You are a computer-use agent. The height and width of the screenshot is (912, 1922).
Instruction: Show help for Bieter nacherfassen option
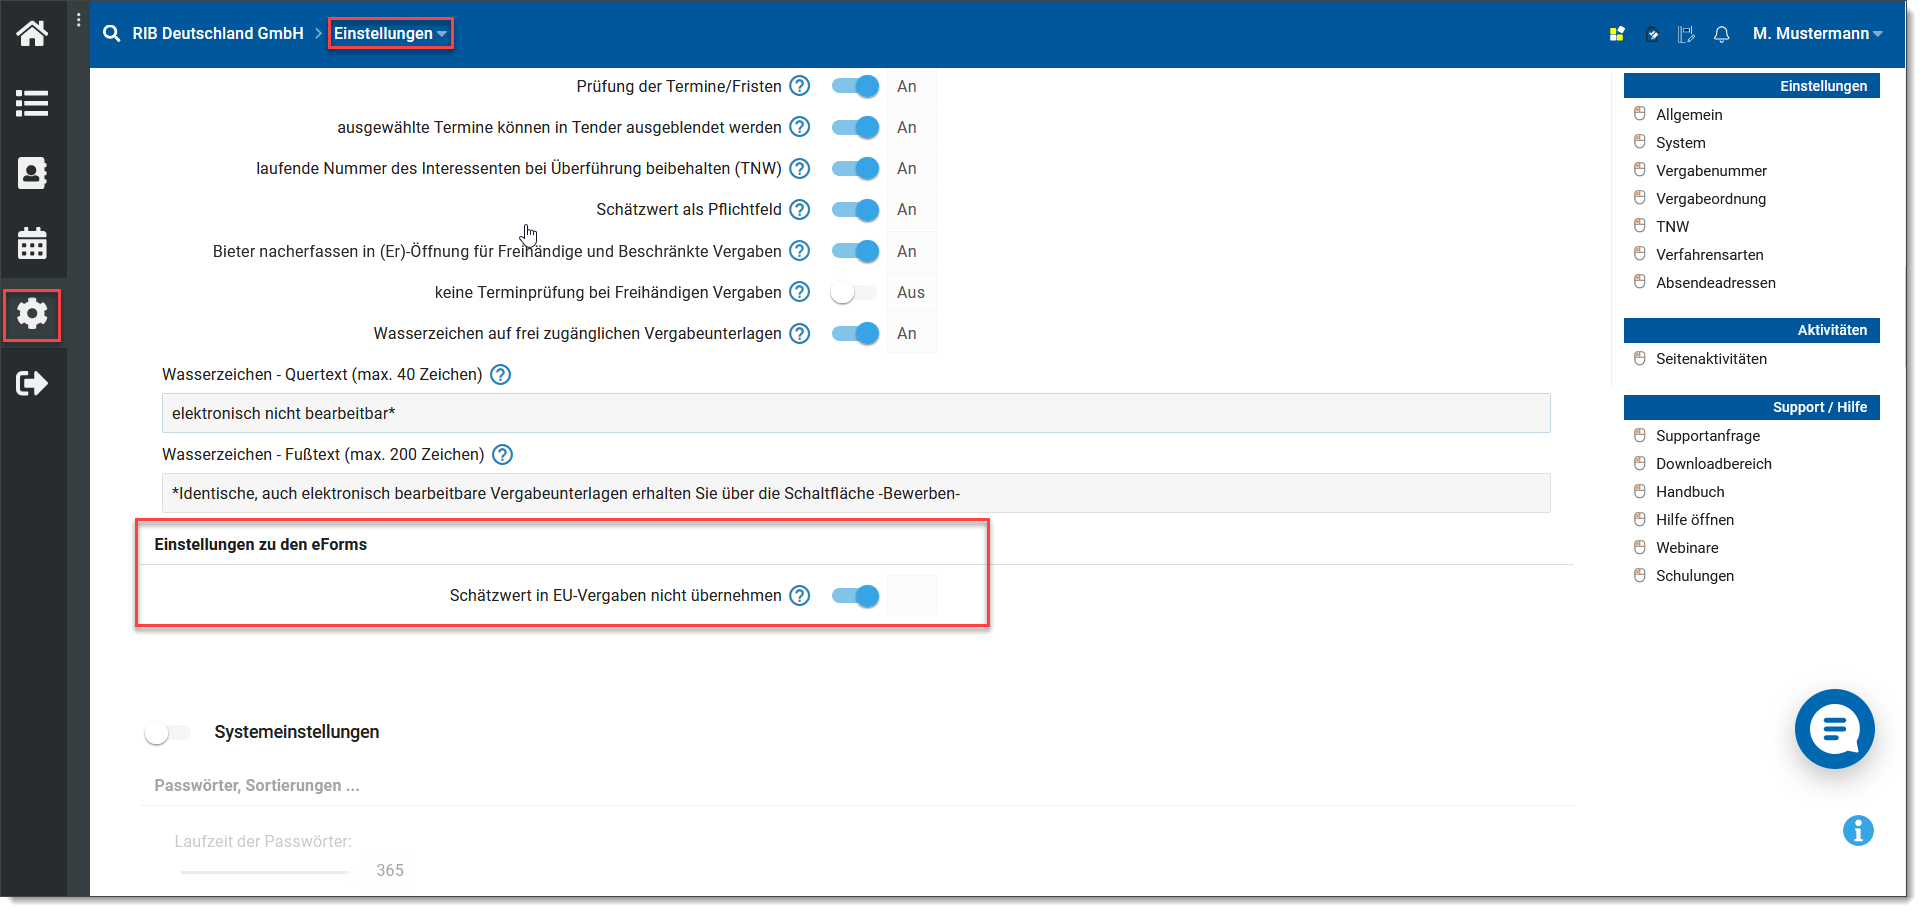click(x=799, y=251)
